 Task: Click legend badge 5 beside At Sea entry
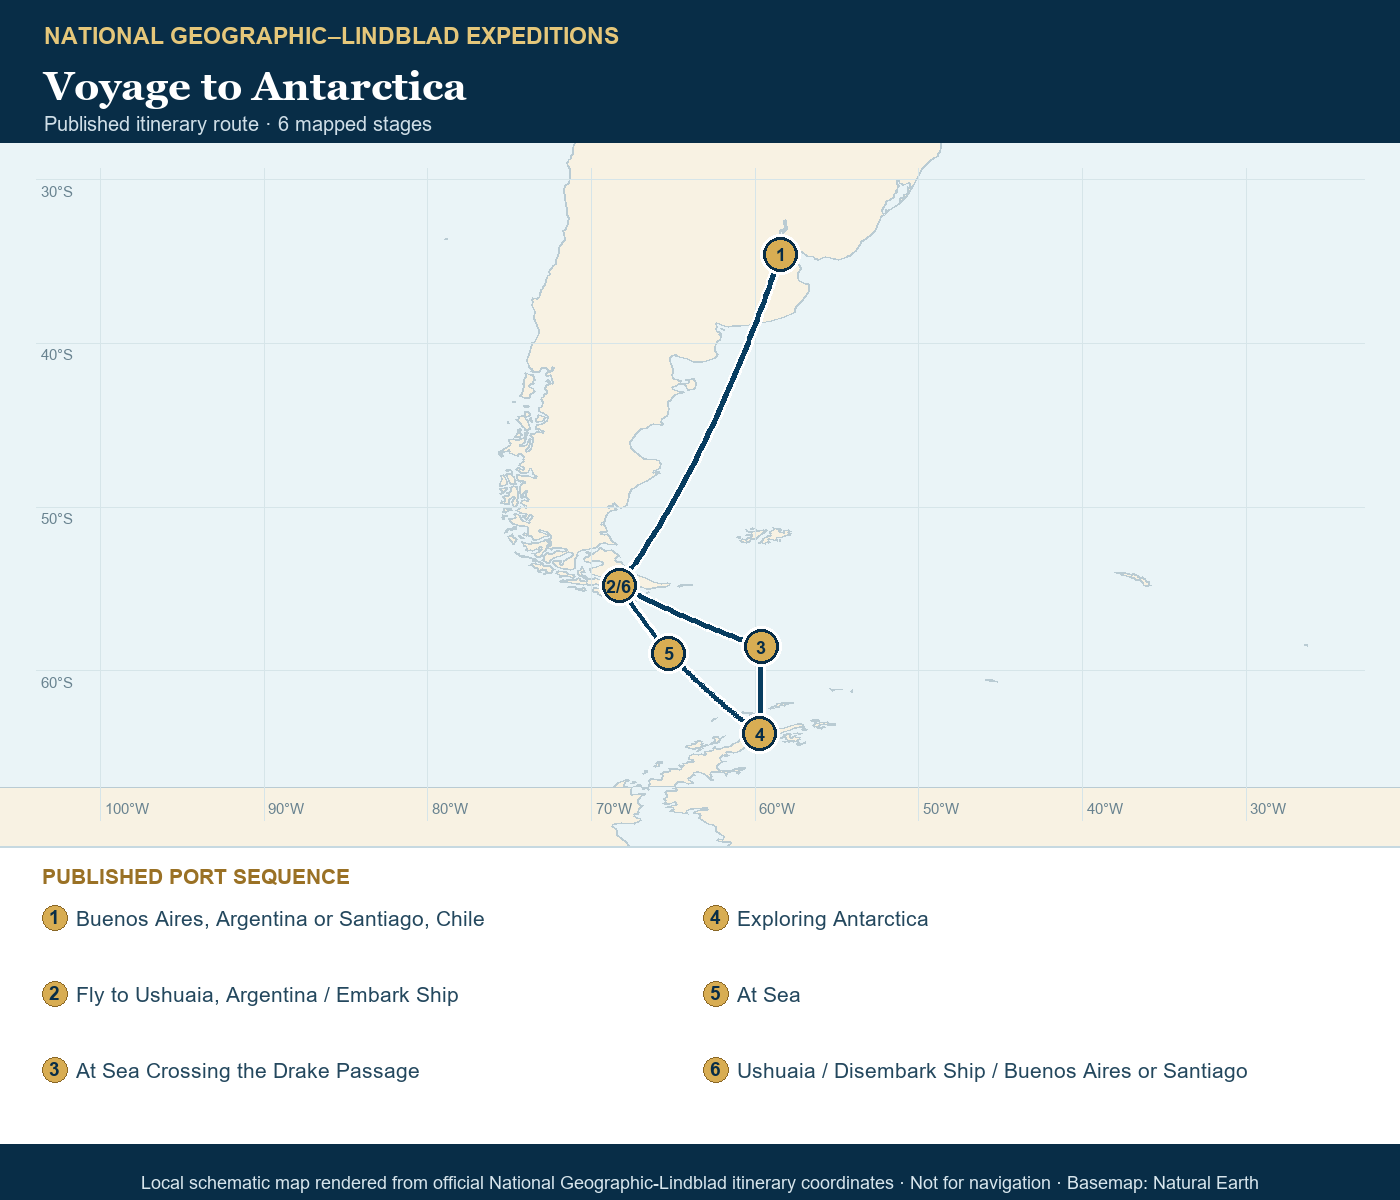coord(716,994)
